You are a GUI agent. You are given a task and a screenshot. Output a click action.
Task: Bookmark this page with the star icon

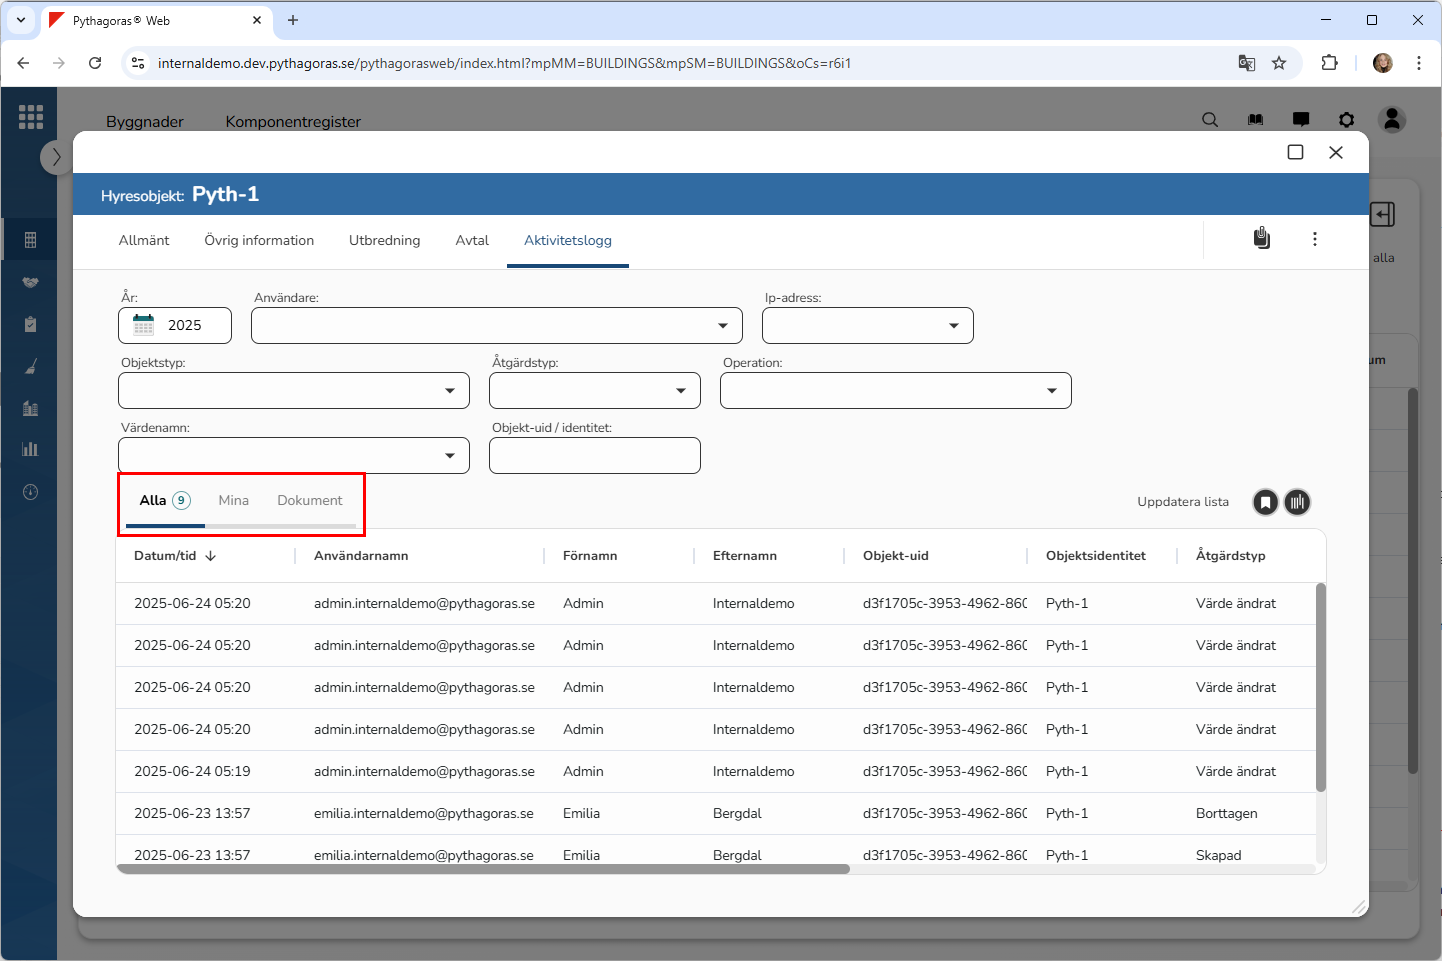1278,63
